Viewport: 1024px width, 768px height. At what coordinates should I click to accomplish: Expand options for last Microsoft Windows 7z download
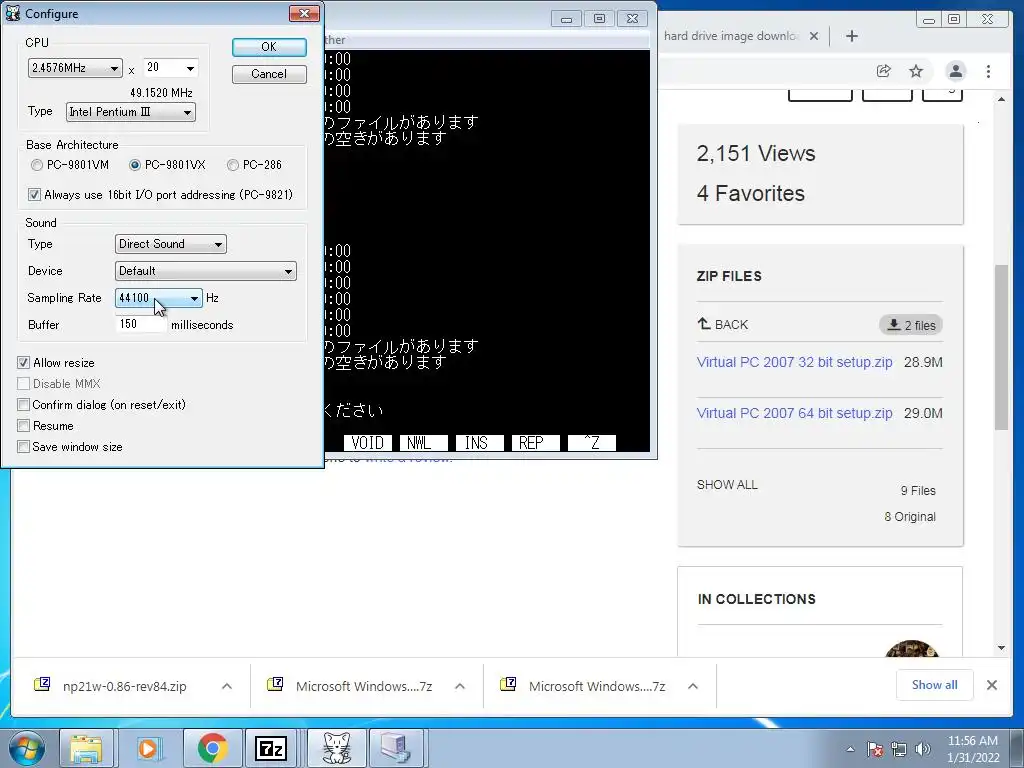pyautogui.click(x=693, y=686)
